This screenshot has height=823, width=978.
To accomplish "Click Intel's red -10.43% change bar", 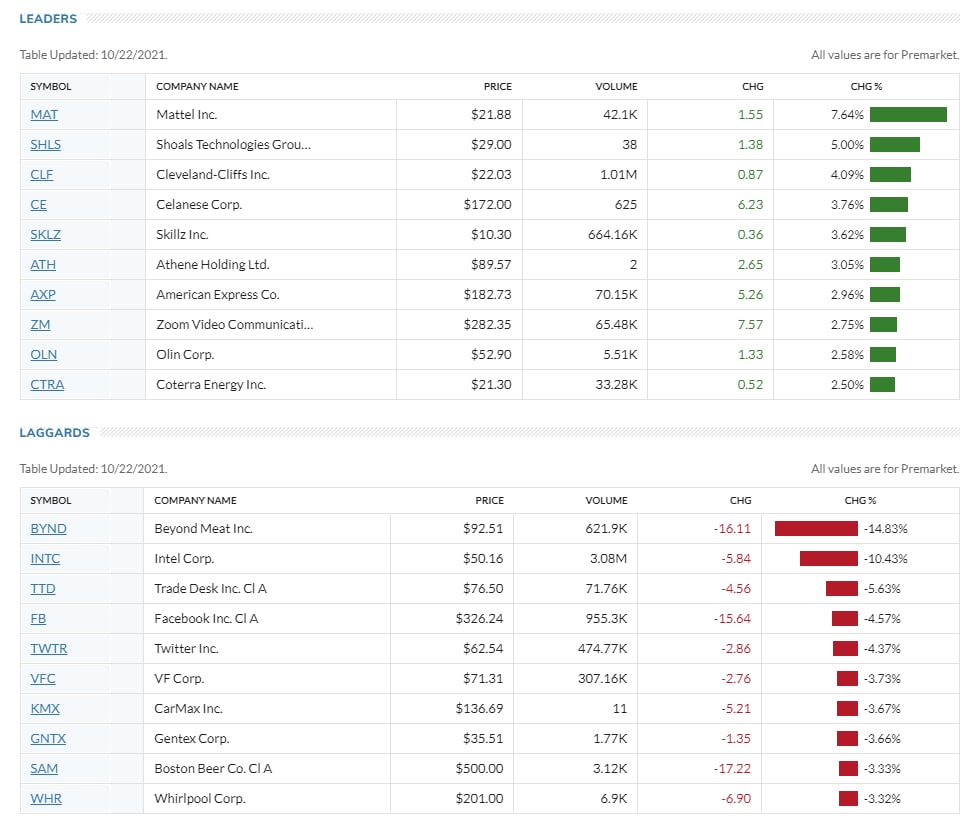I will pyautogui.click(x=828, y=558).
